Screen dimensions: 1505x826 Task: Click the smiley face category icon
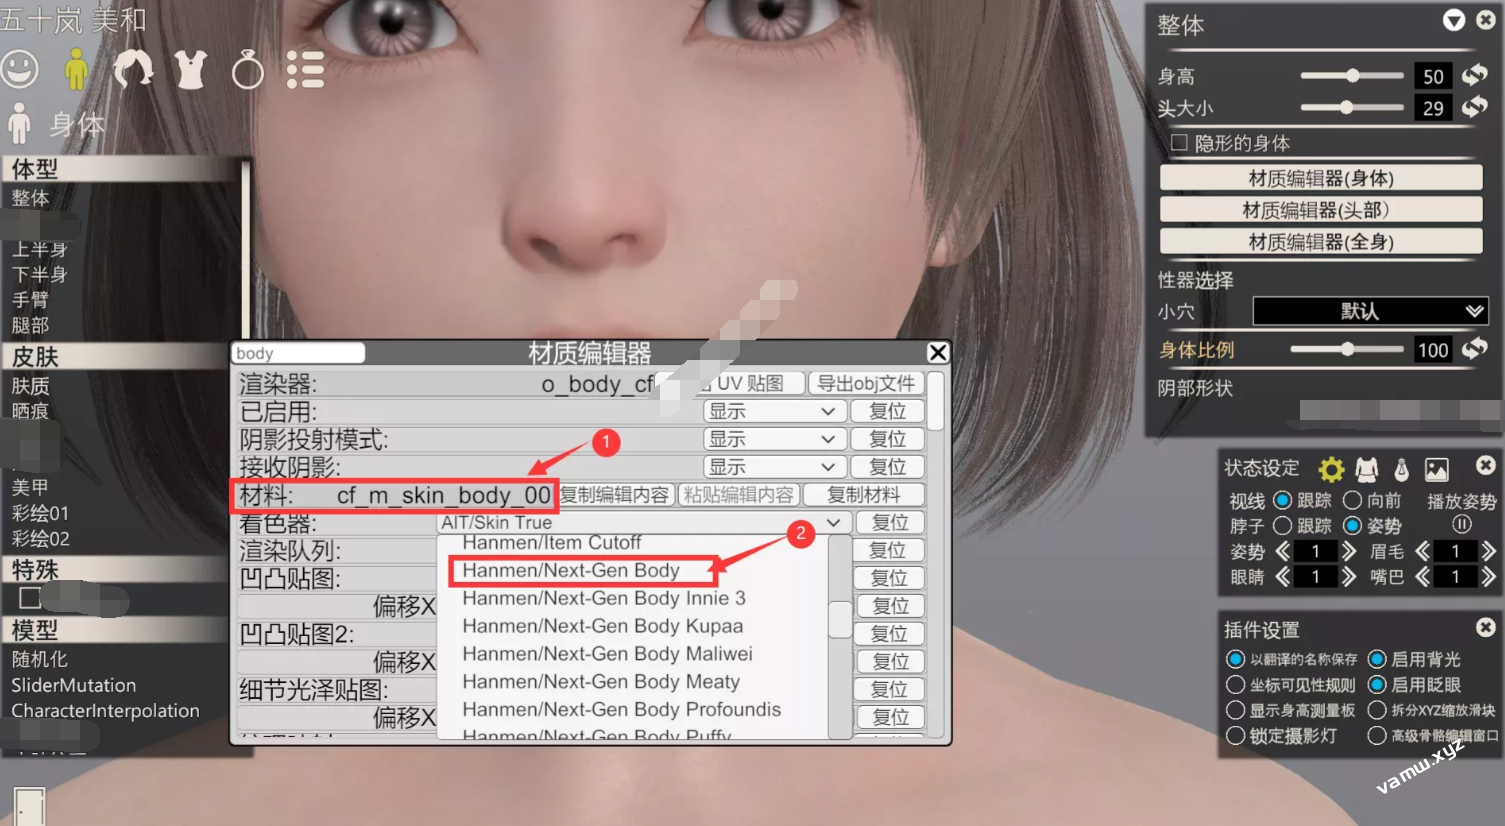pyautogui.click(x=20, y=69)
